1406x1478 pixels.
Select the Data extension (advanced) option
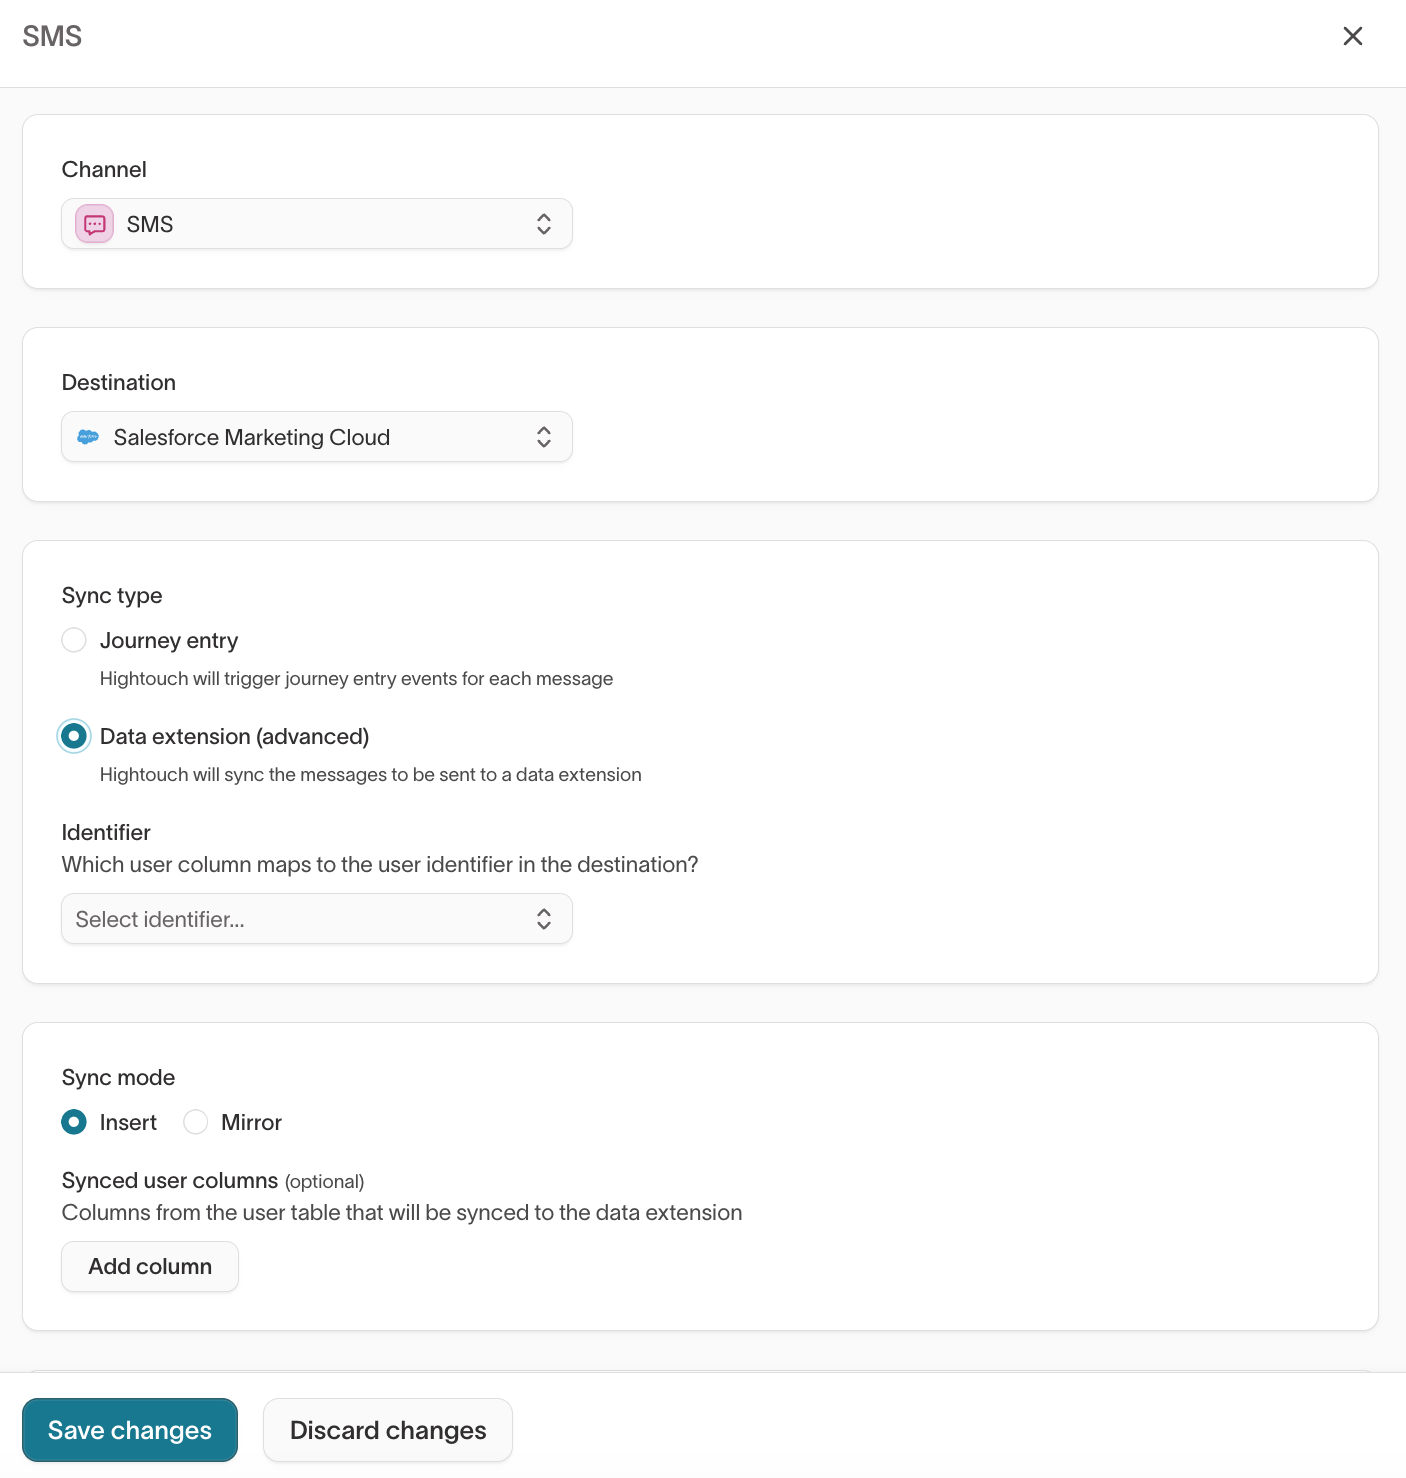74,736
